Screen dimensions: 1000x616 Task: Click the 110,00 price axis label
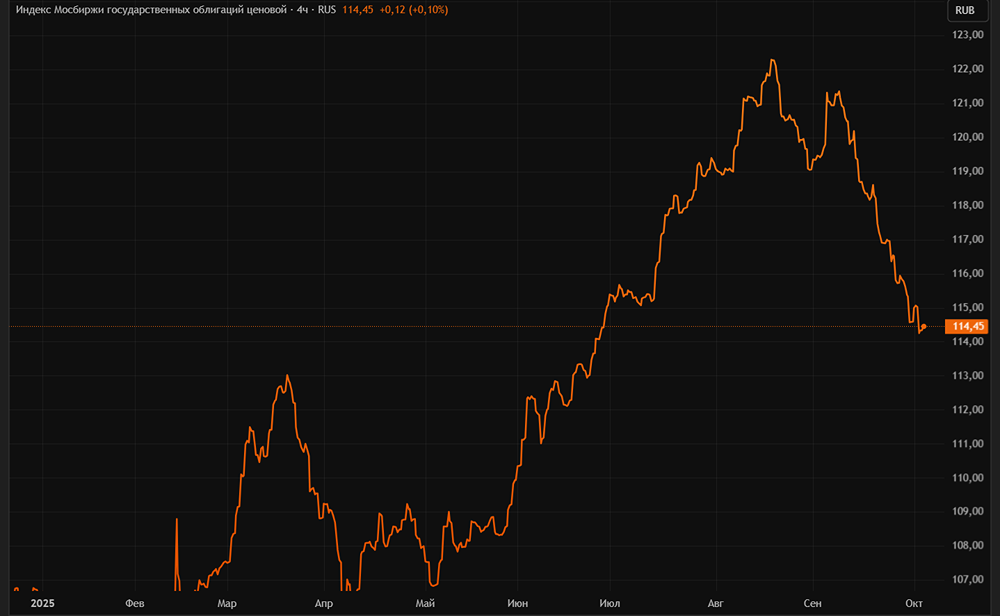point(967,478)
